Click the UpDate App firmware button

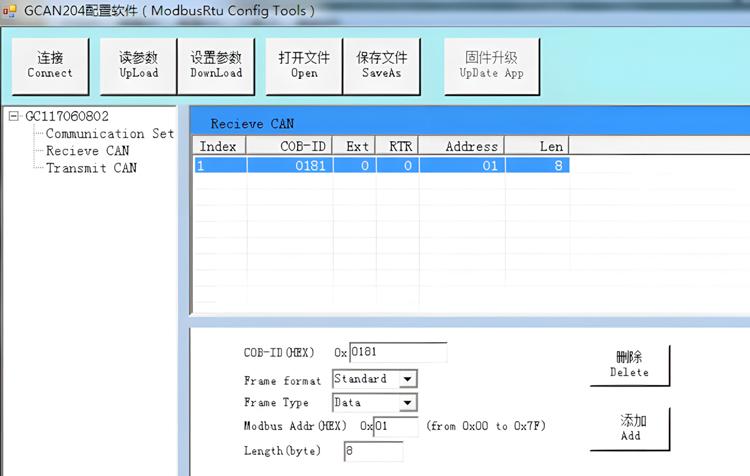pos(492,66)
